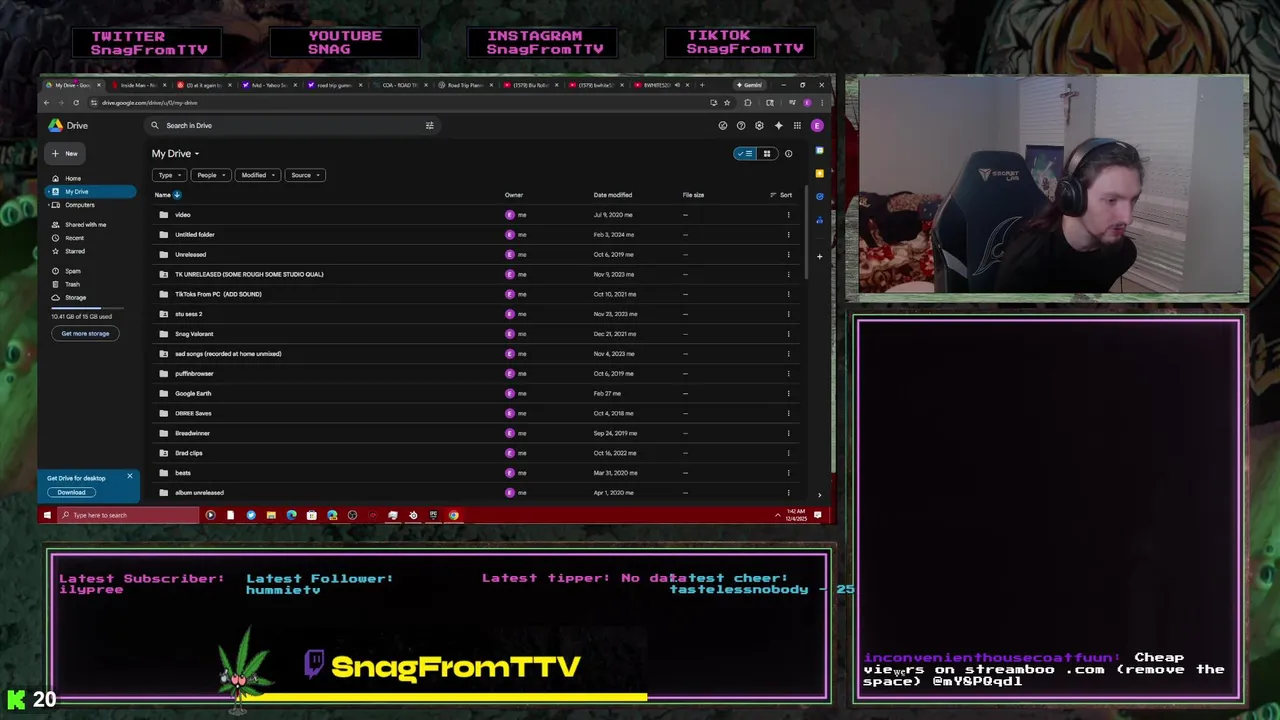
Task: Click Download for Drive for desktop
Action: (x=71, y=492)
